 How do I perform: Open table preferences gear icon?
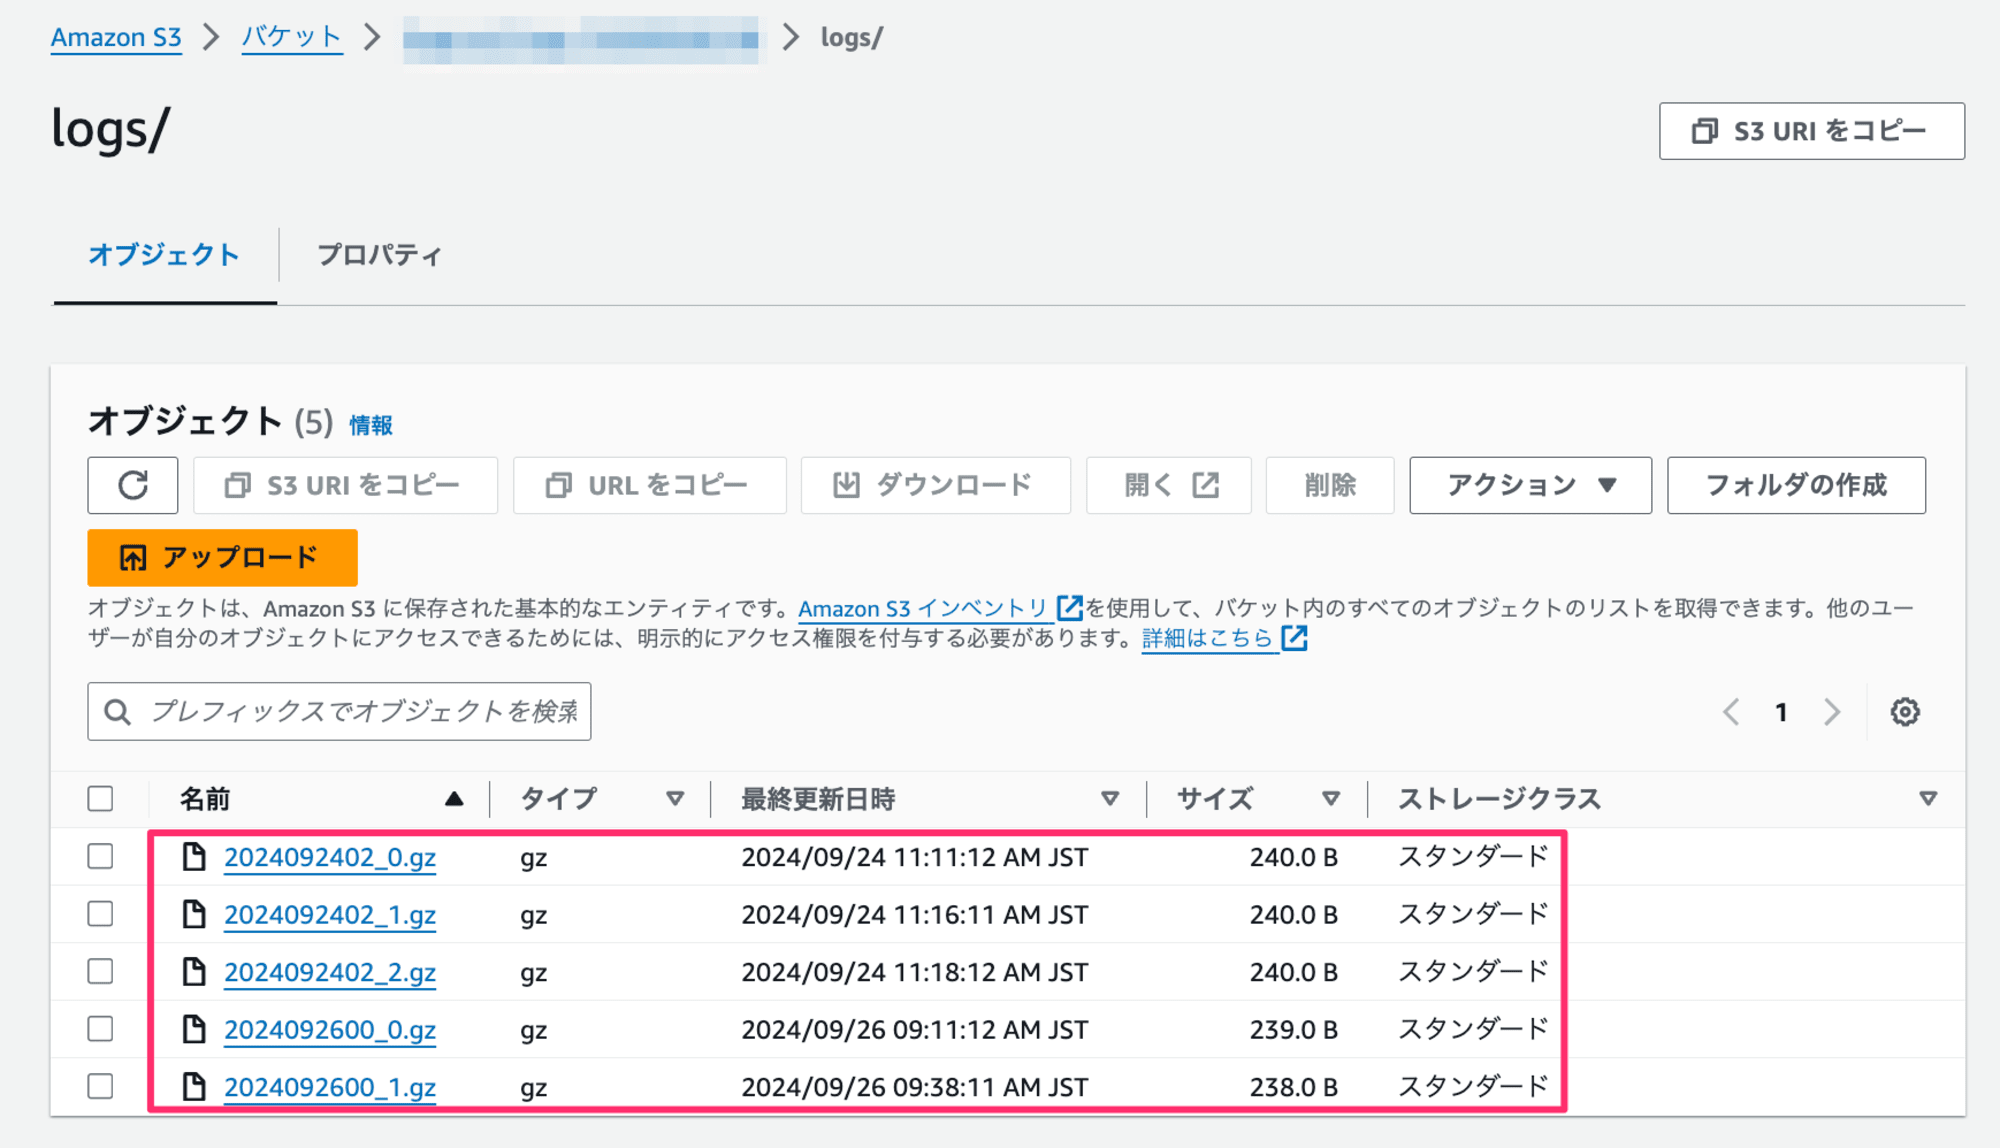pos(1905,712)
